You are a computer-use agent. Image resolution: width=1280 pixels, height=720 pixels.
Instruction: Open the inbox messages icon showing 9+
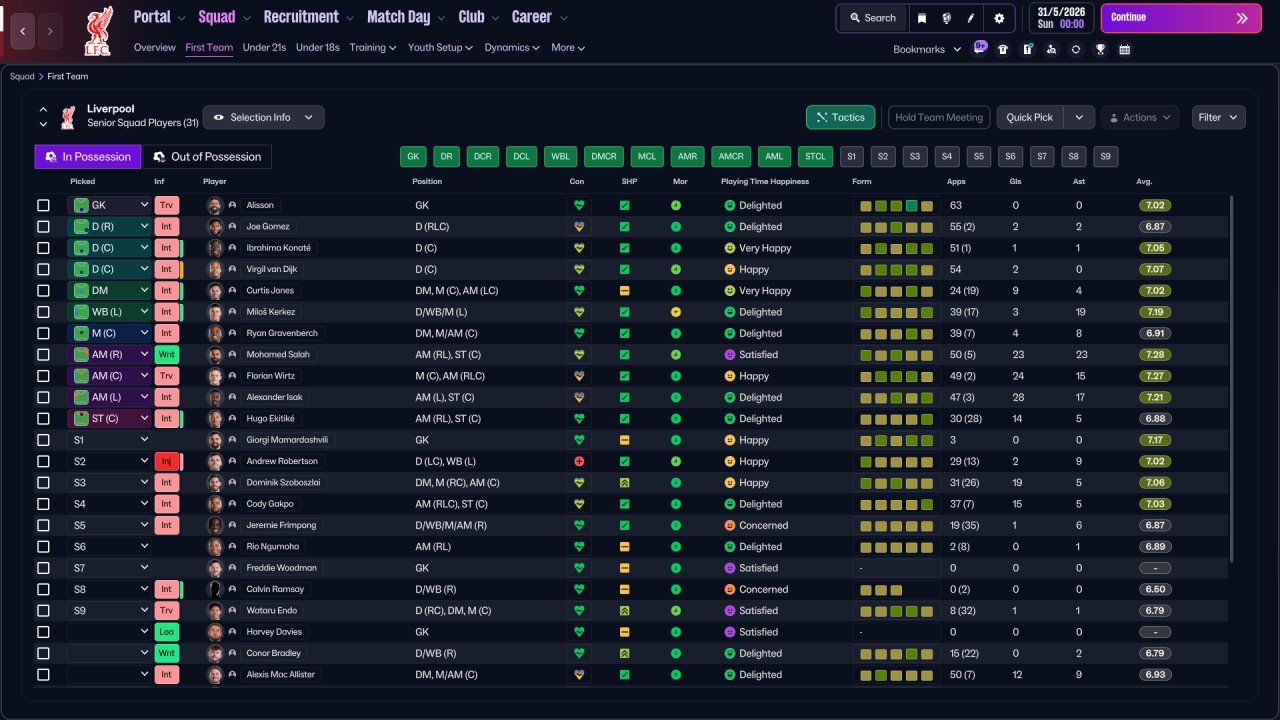pos(980,48)
